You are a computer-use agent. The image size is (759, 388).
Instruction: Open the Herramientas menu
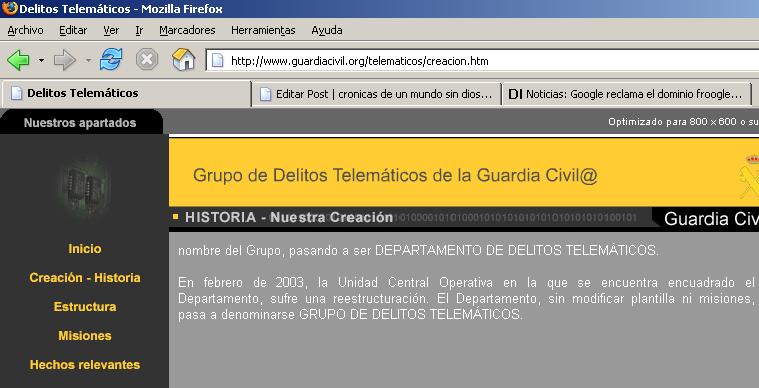pos(263,30)
